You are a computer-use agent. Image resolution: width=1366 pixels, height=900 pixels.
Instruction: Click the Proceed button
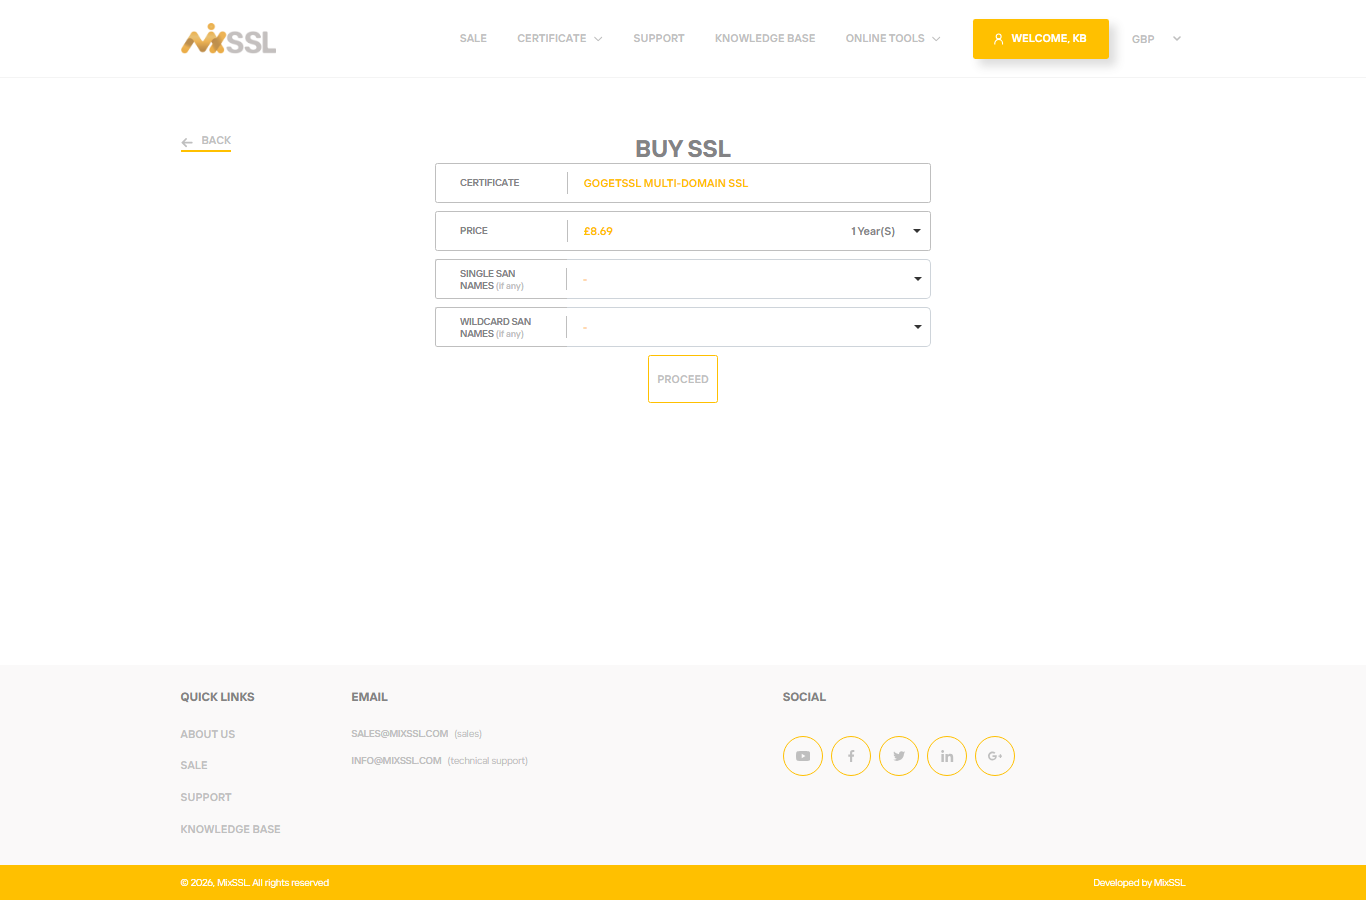[683, 379]
